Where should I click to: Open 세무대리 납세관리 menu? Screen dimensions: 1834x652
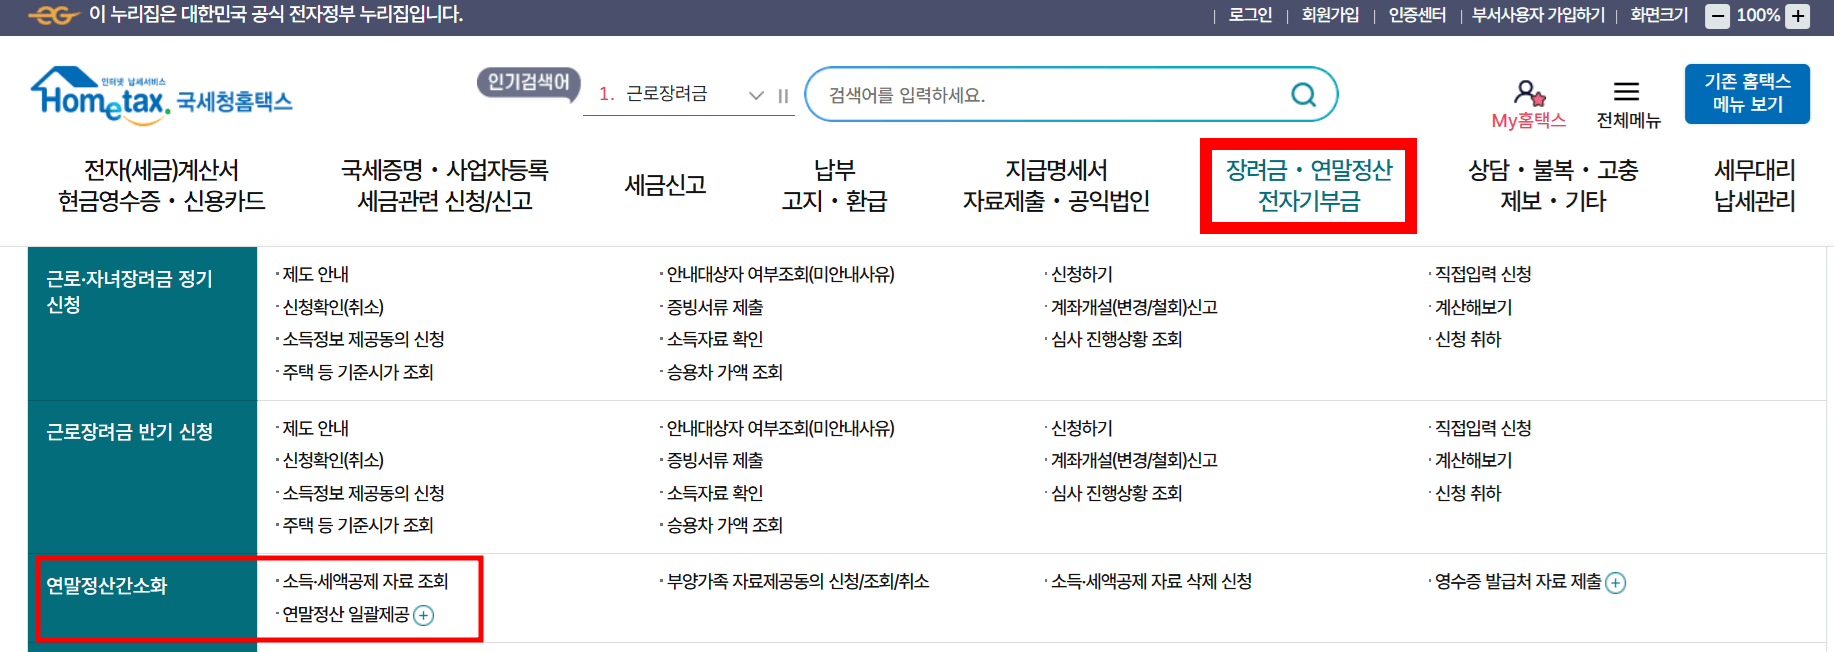(1755, 185)
